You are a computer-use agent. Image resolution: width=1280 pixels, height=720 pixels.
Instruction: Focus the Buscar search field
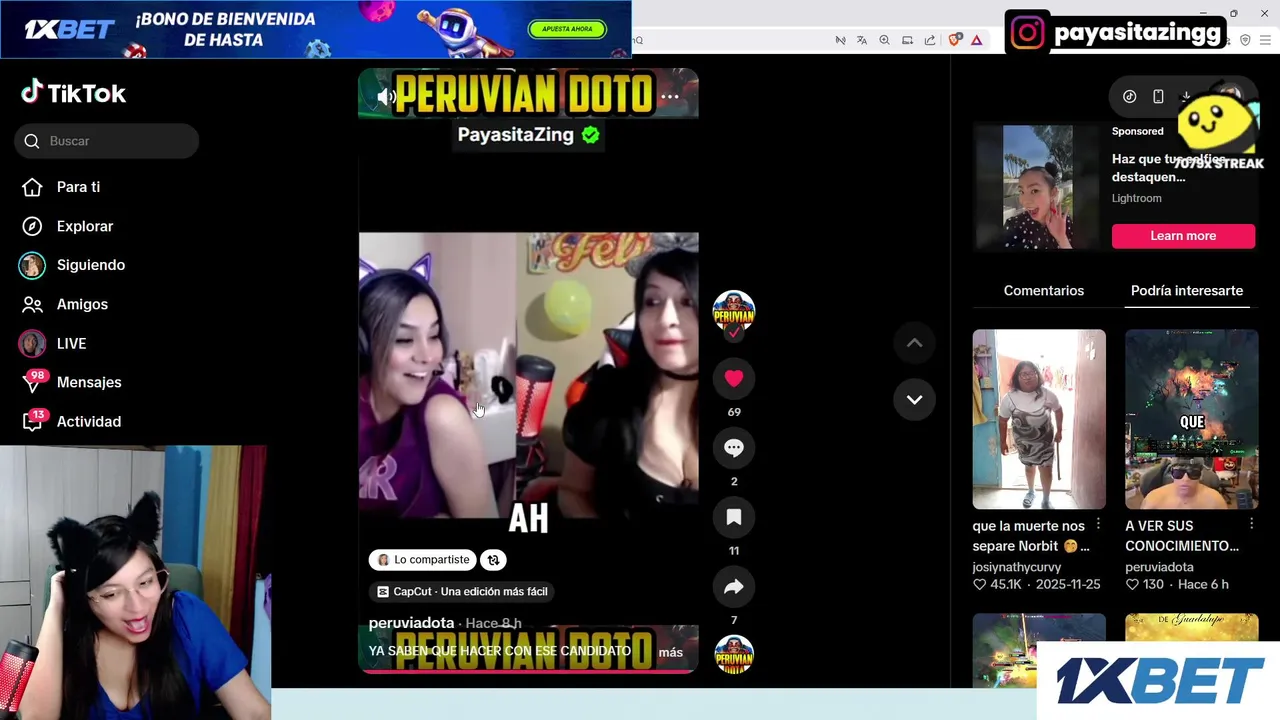tap(106, 141)
